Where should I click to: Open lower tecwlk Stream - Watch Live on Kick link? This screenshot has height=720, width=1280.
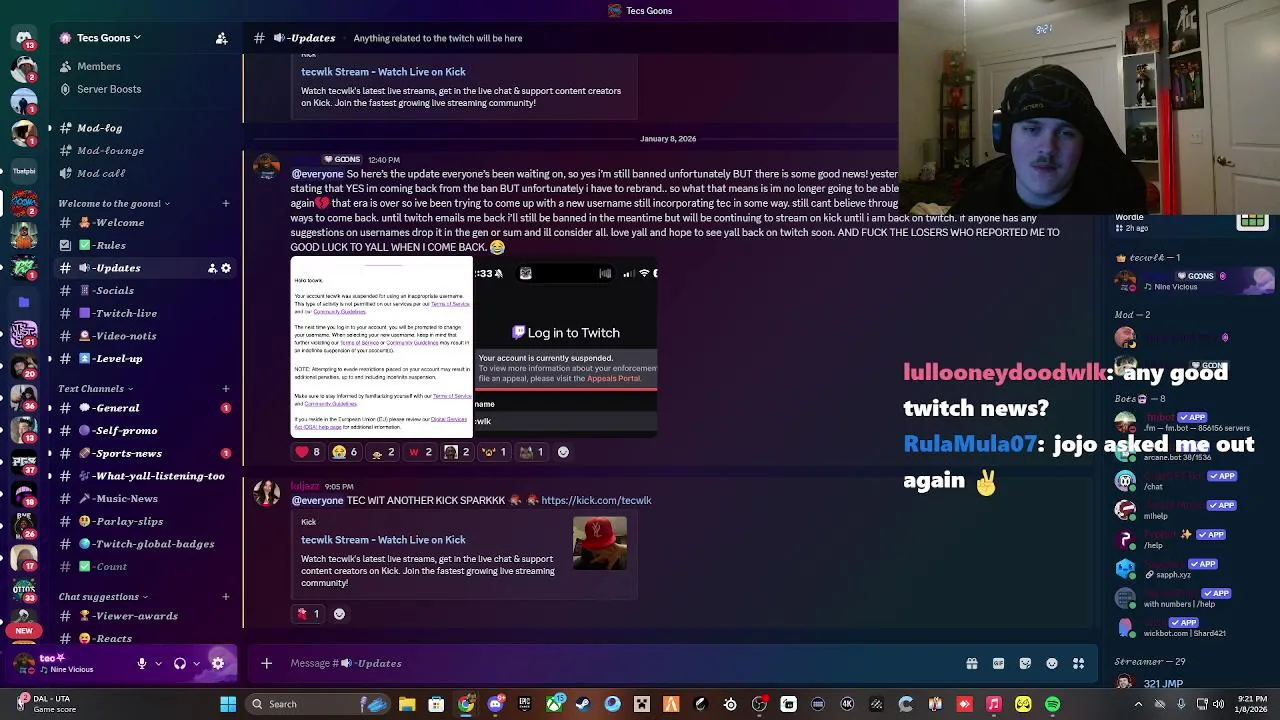pyautogui.click(x=383, y=540)
